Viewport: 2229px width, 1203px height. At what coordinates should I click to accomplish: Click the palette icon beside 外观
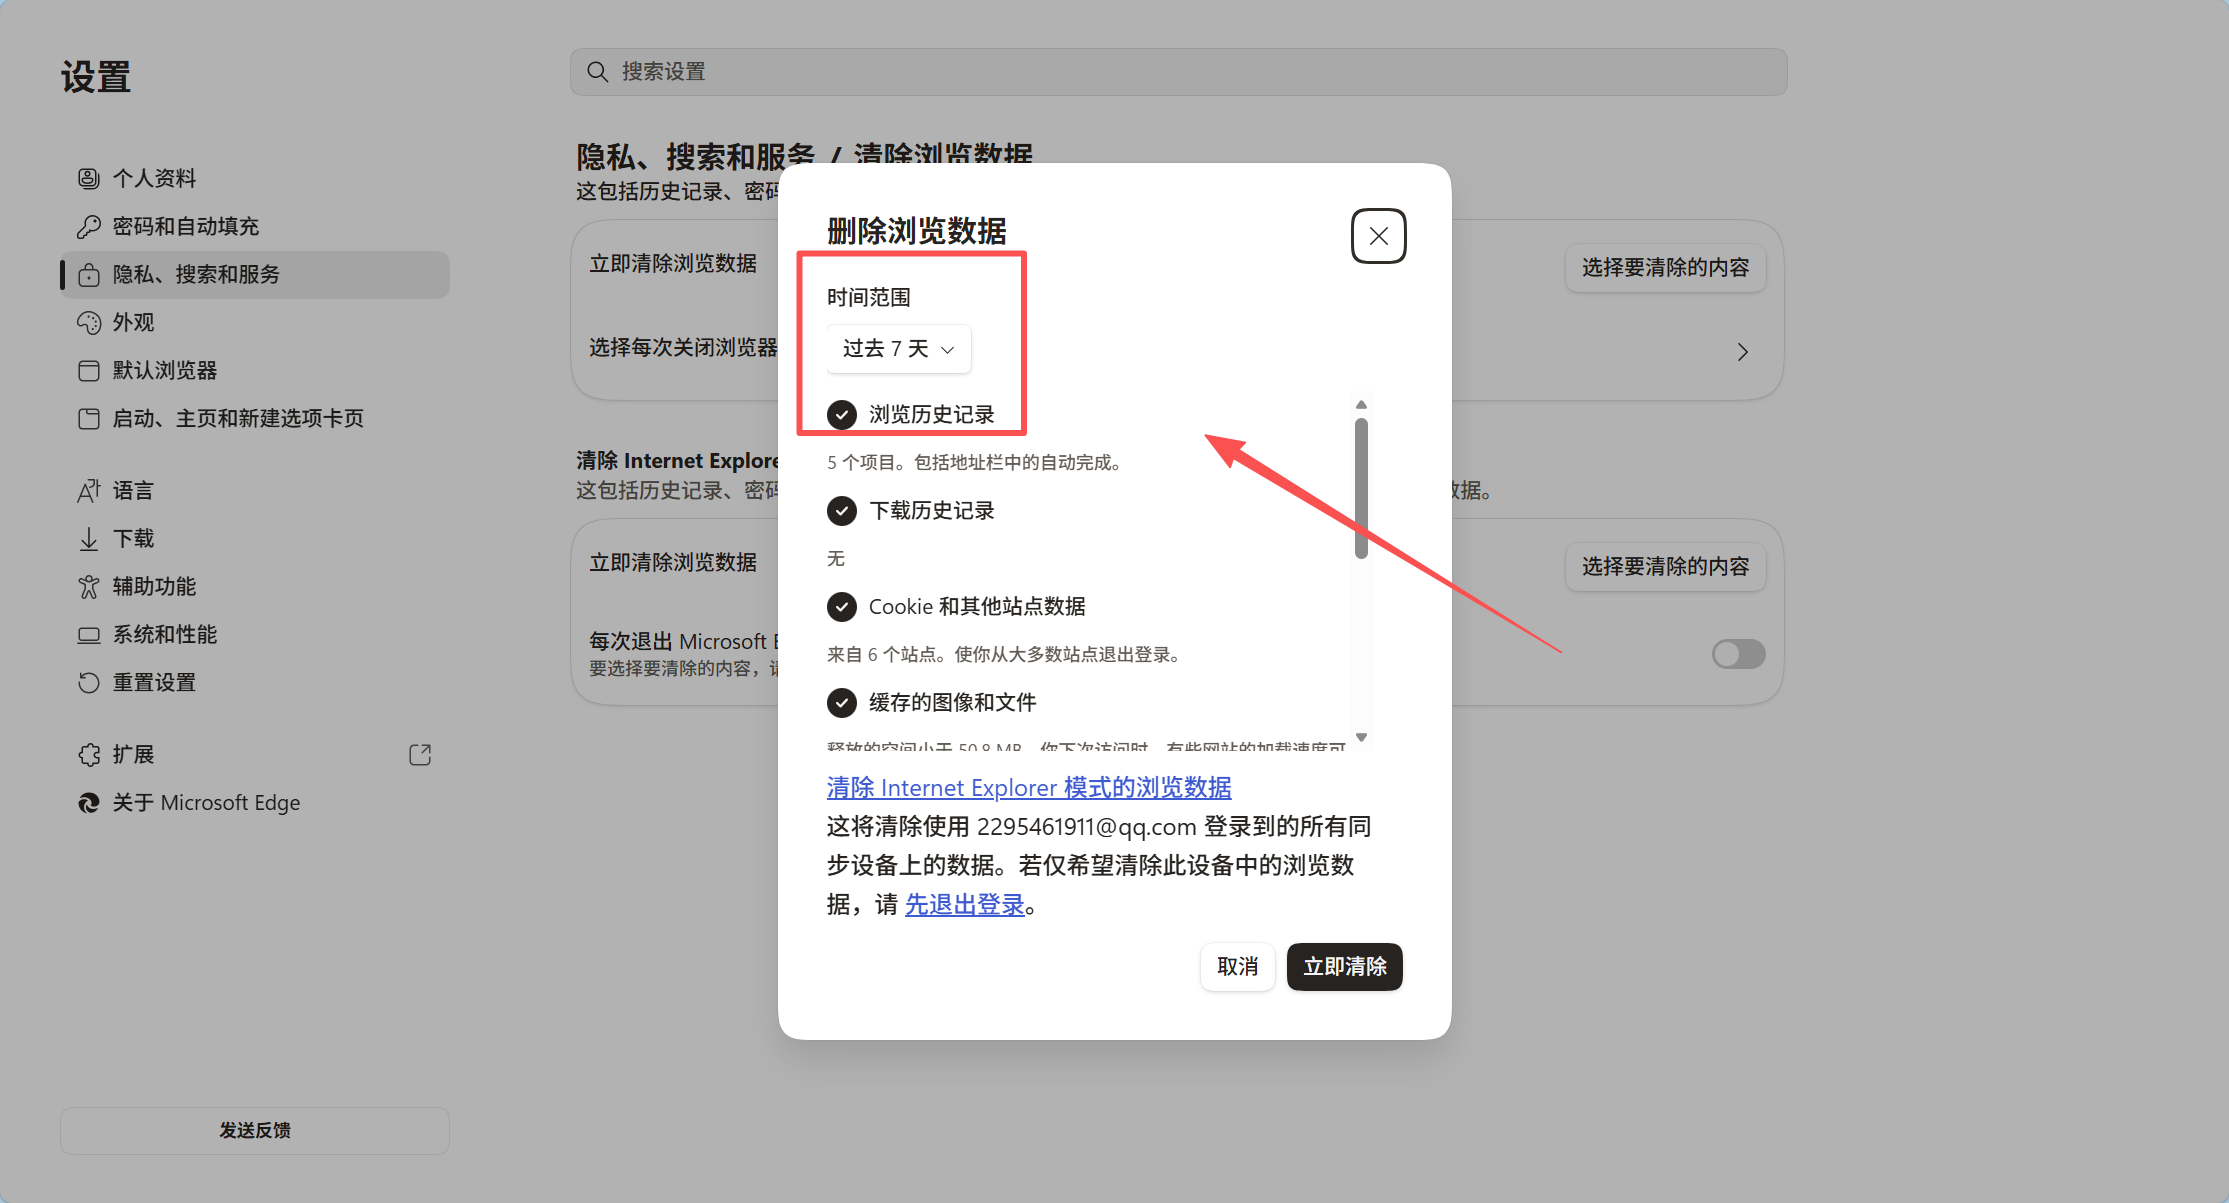[x=89, y=322]
